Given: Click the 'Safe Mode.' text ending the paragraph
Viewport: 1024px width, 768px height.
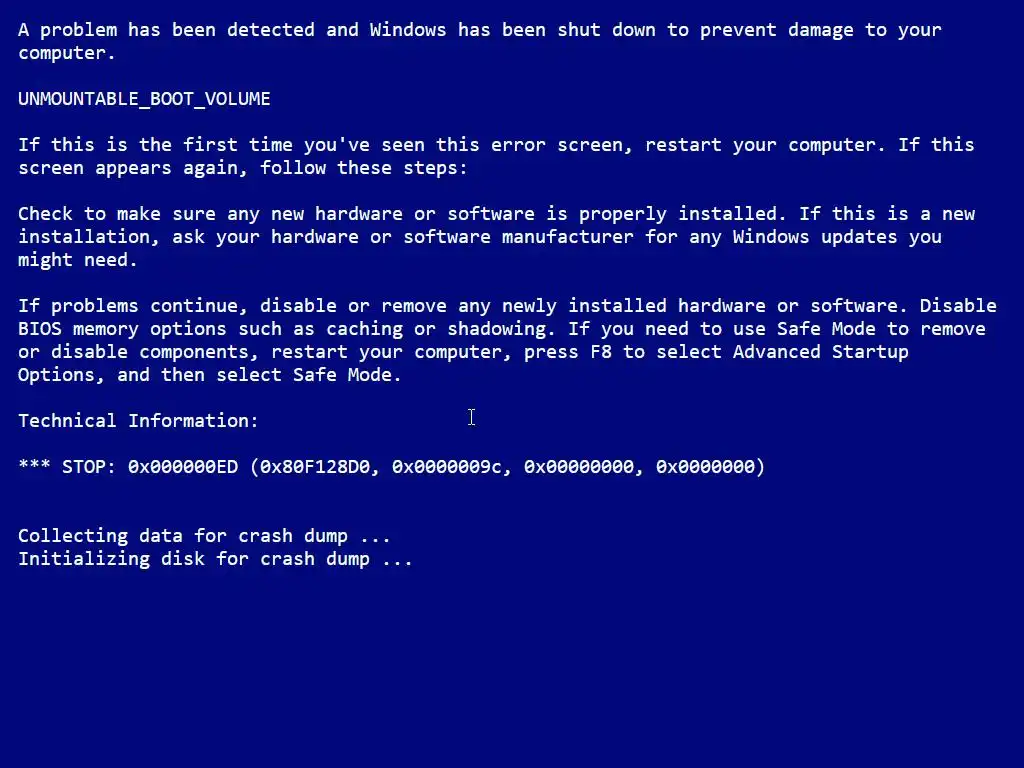Looking at the screenshot, I should tap(347, 374).
